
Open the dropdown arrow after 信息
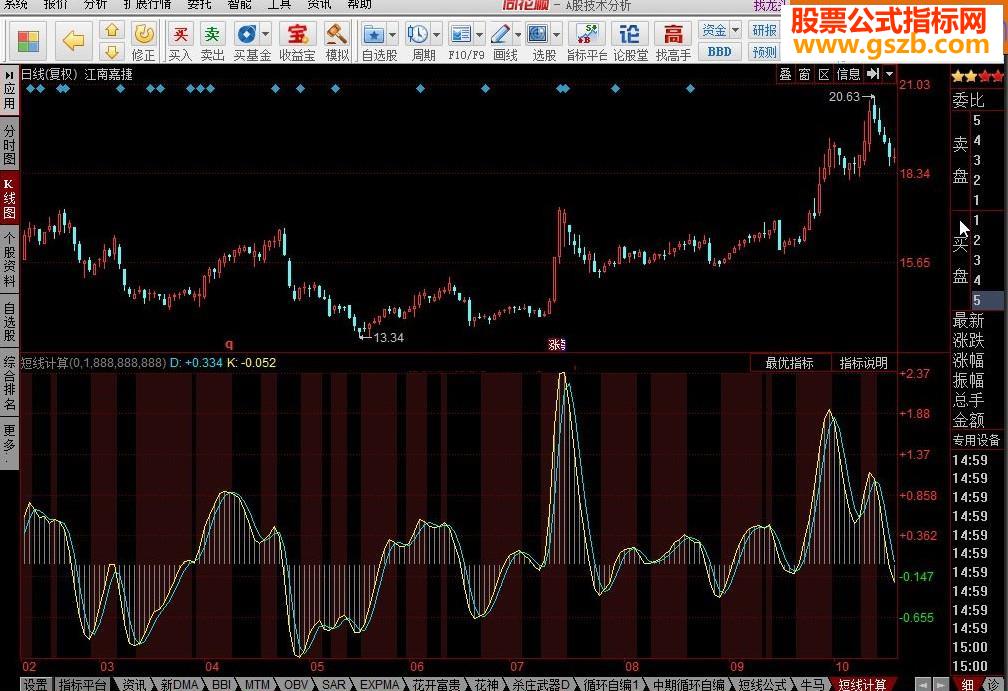tap(890, 75)
